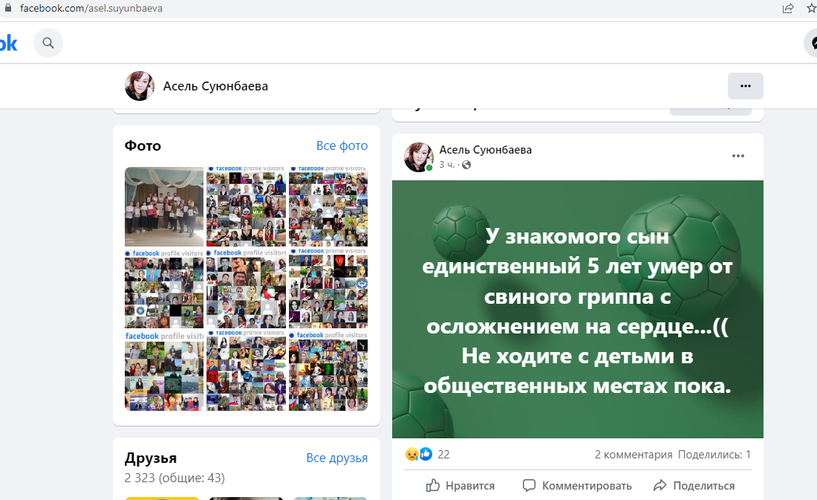Open the post's three-dot options menu
Viewport: 817px width, 500px height.
[x=738, y=156]
